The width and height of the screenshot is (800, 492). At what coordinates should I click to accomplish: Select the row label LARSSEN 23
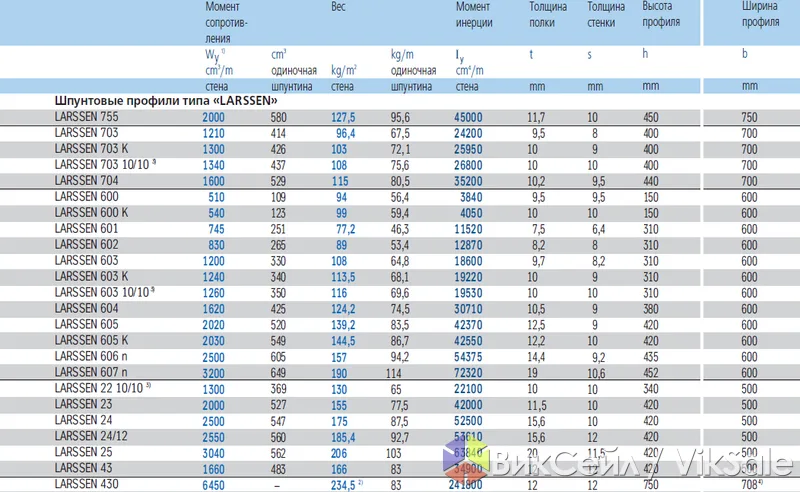(x=83, y=404)
